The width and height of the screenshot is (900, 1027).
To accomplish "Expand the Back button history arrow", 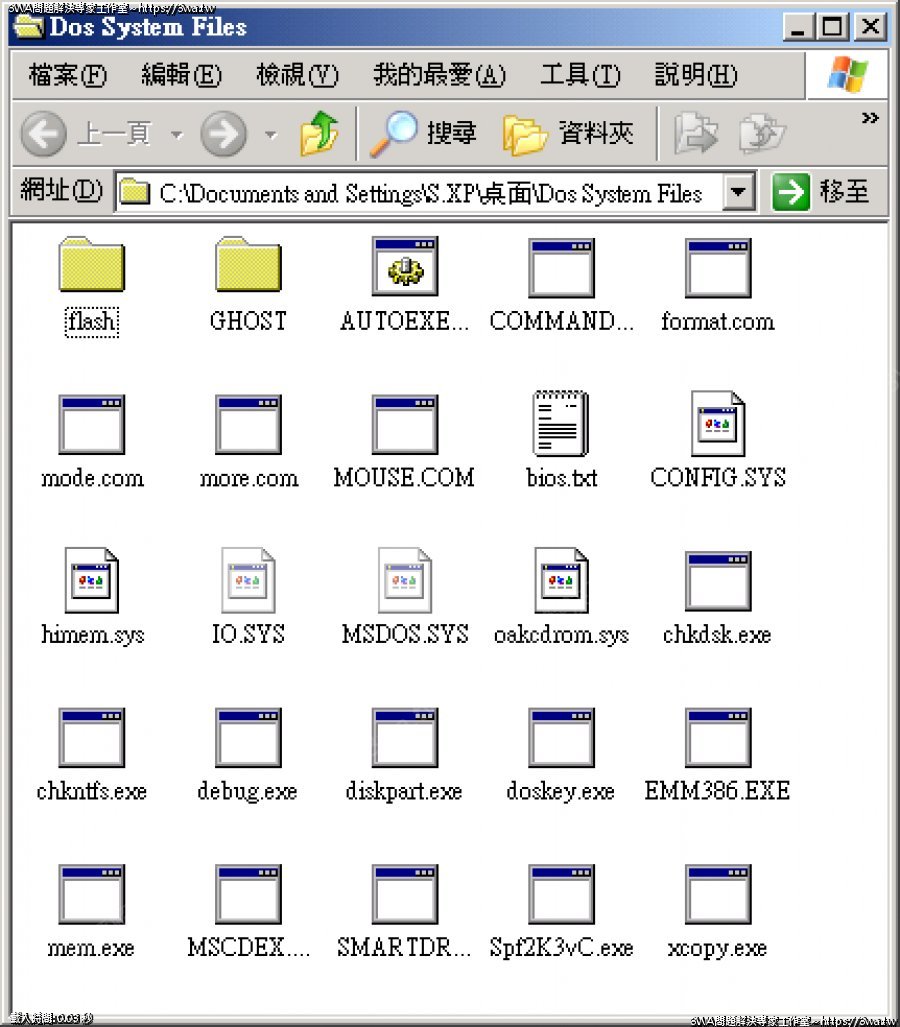I will 176,134.
